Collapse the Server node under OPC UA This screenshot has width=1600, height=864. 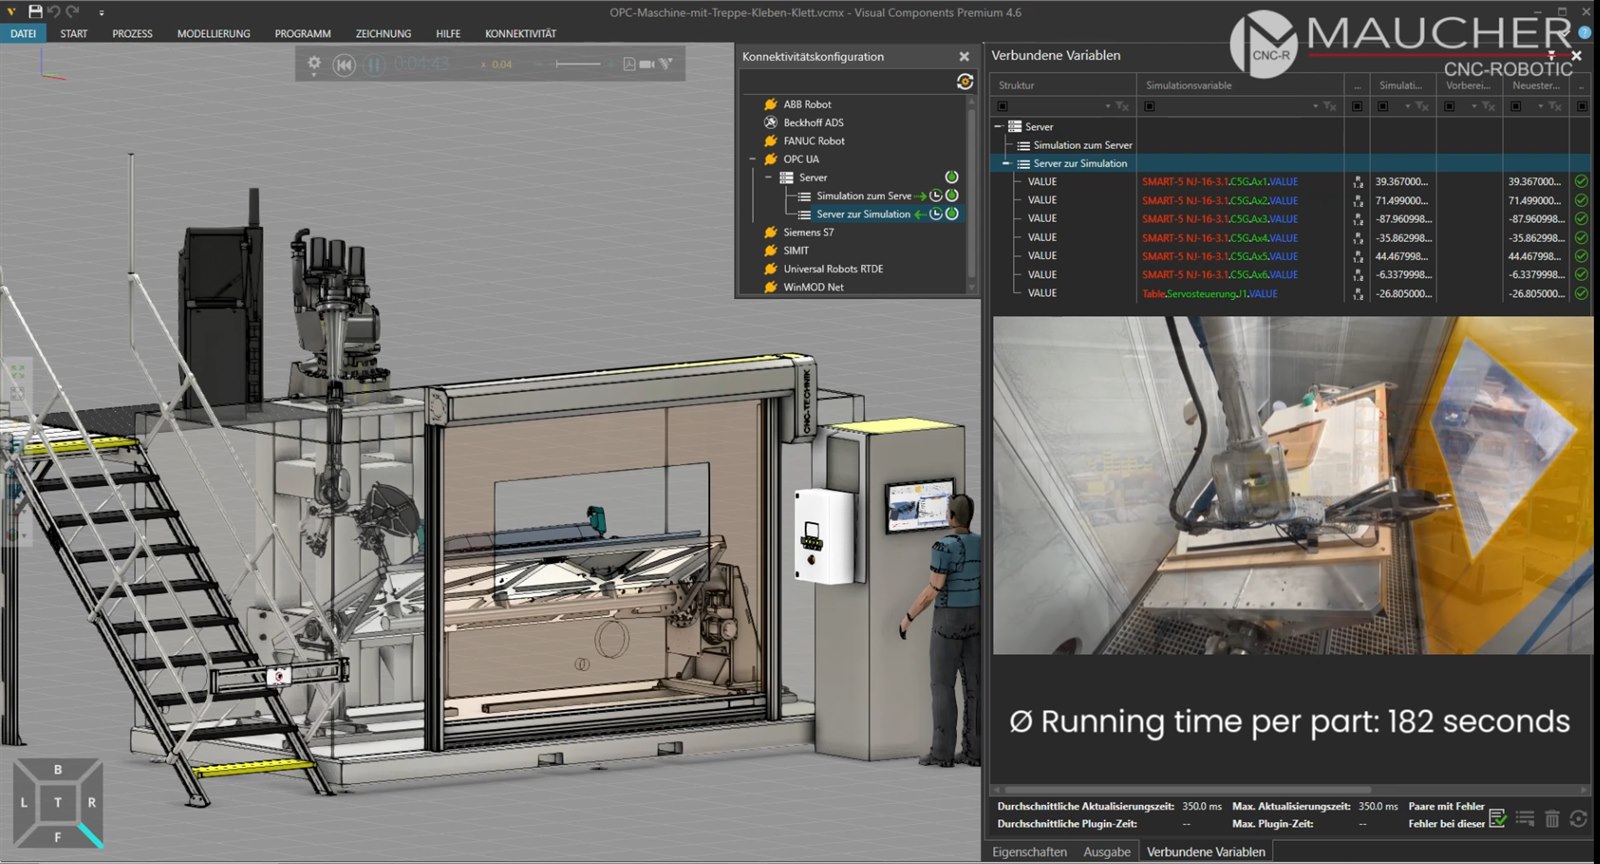click(x=769, y=177)
